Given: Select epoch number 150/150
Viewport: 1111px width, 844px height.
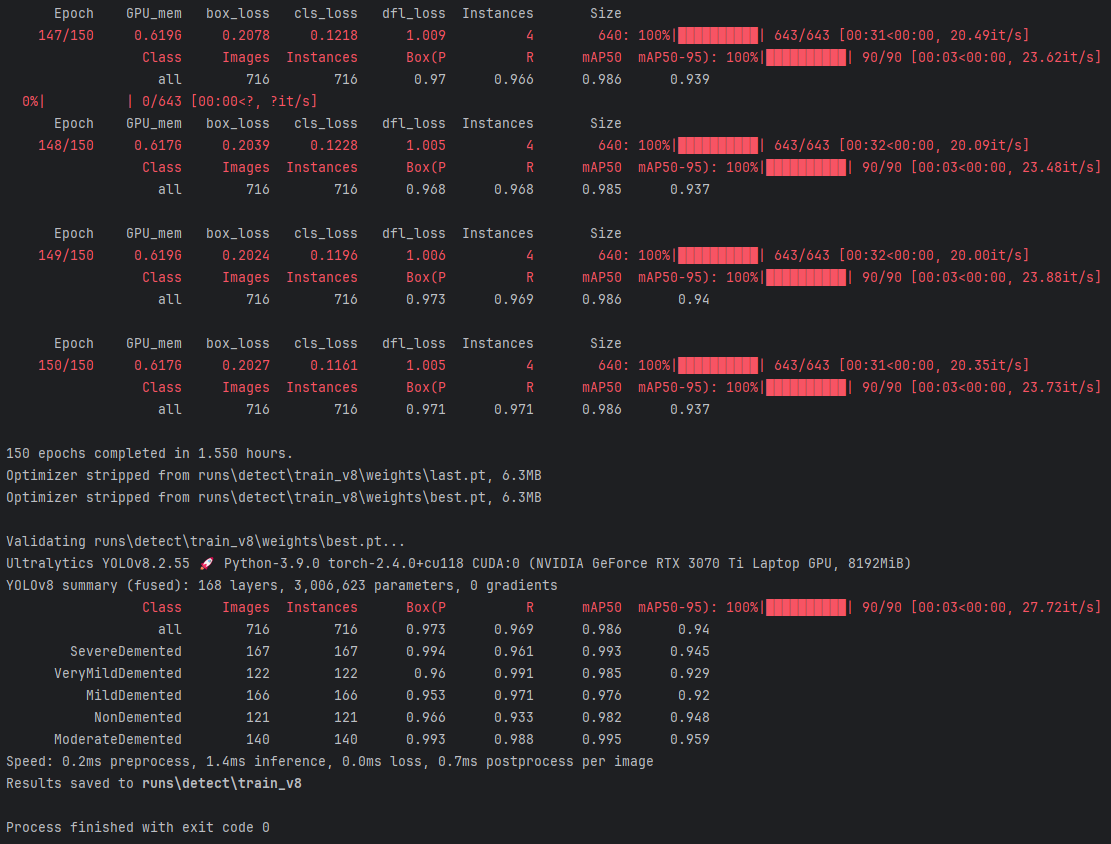Looking at the screenshot, I should [66, 365].
